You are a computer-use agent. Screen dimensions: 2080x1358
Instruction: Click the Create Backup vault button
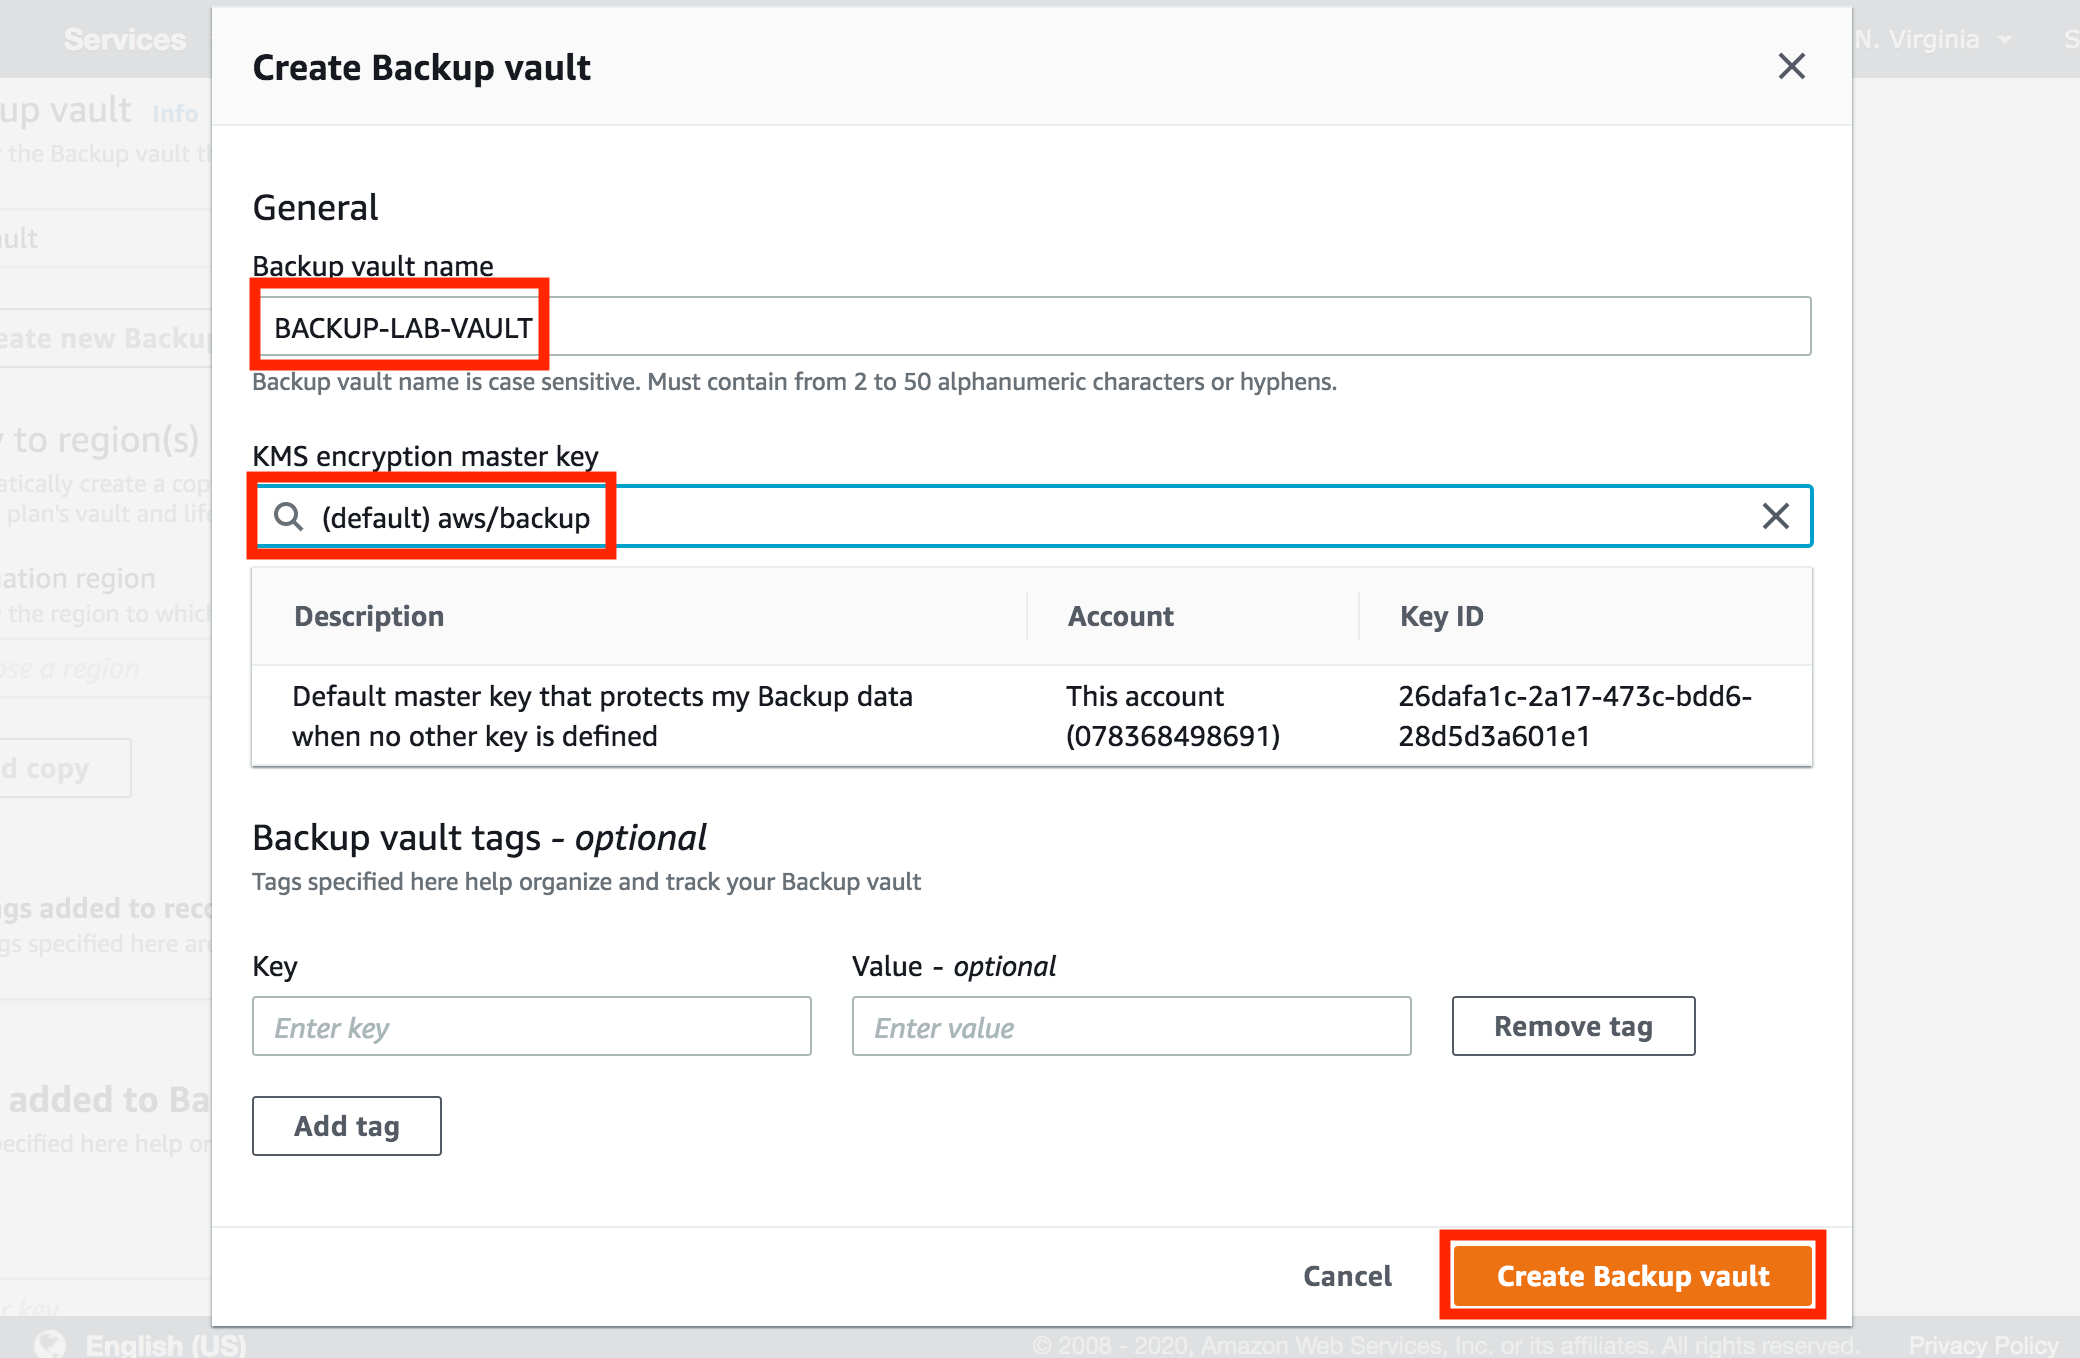click(1631, 1275)
